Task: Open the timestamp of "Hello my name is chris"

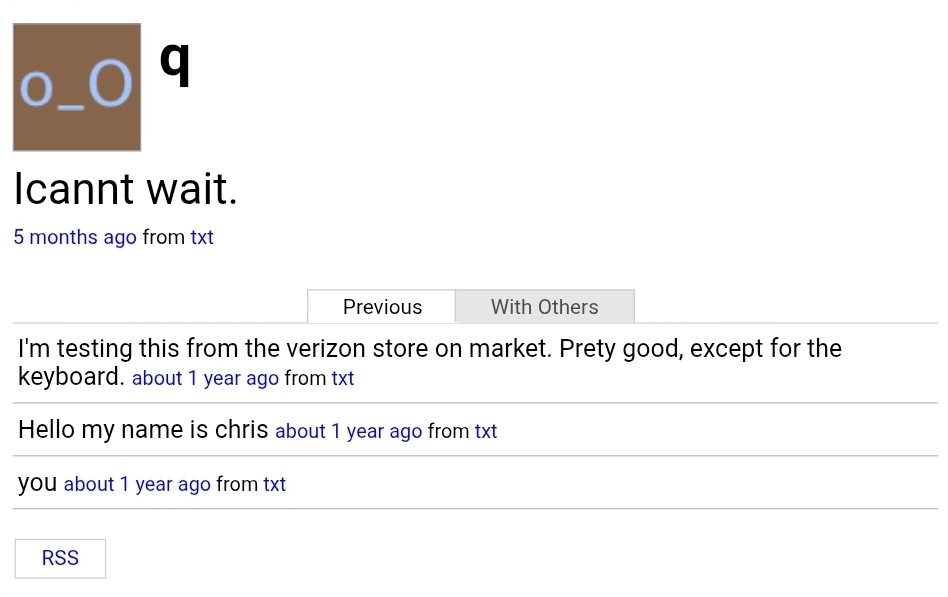Action: pos(348,431)
